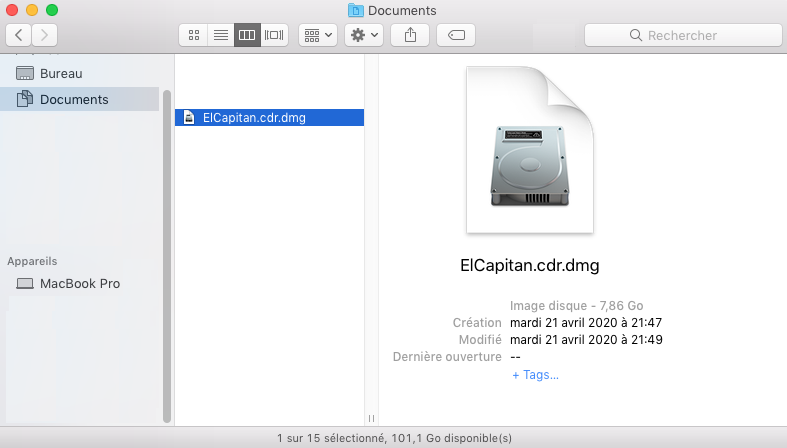The height and width of the screenshot is (448, 787).
Task: Close the Finder window with red button
Action: [12, 10]
